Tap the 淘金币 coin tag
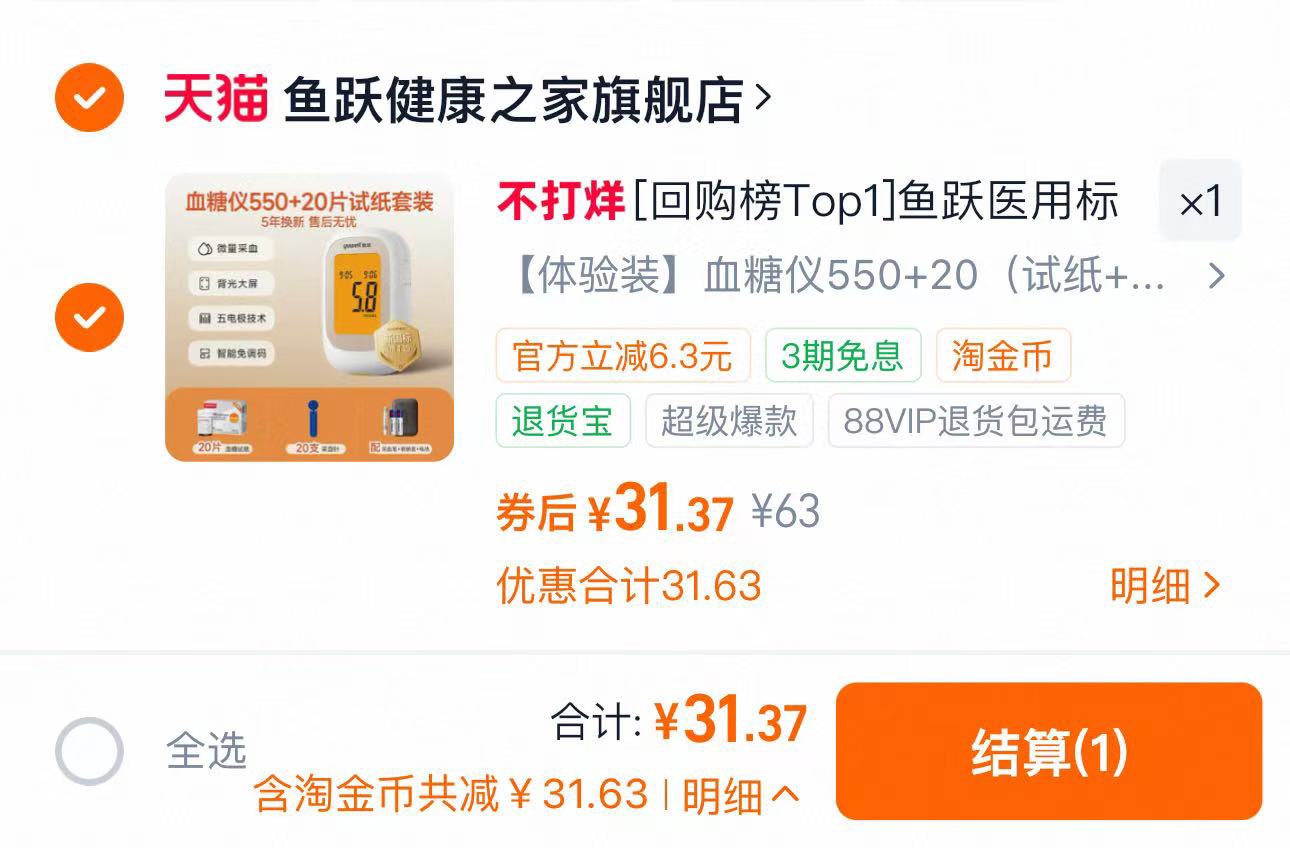This screenshot has height=848, width=1290. pos(1003,356)
